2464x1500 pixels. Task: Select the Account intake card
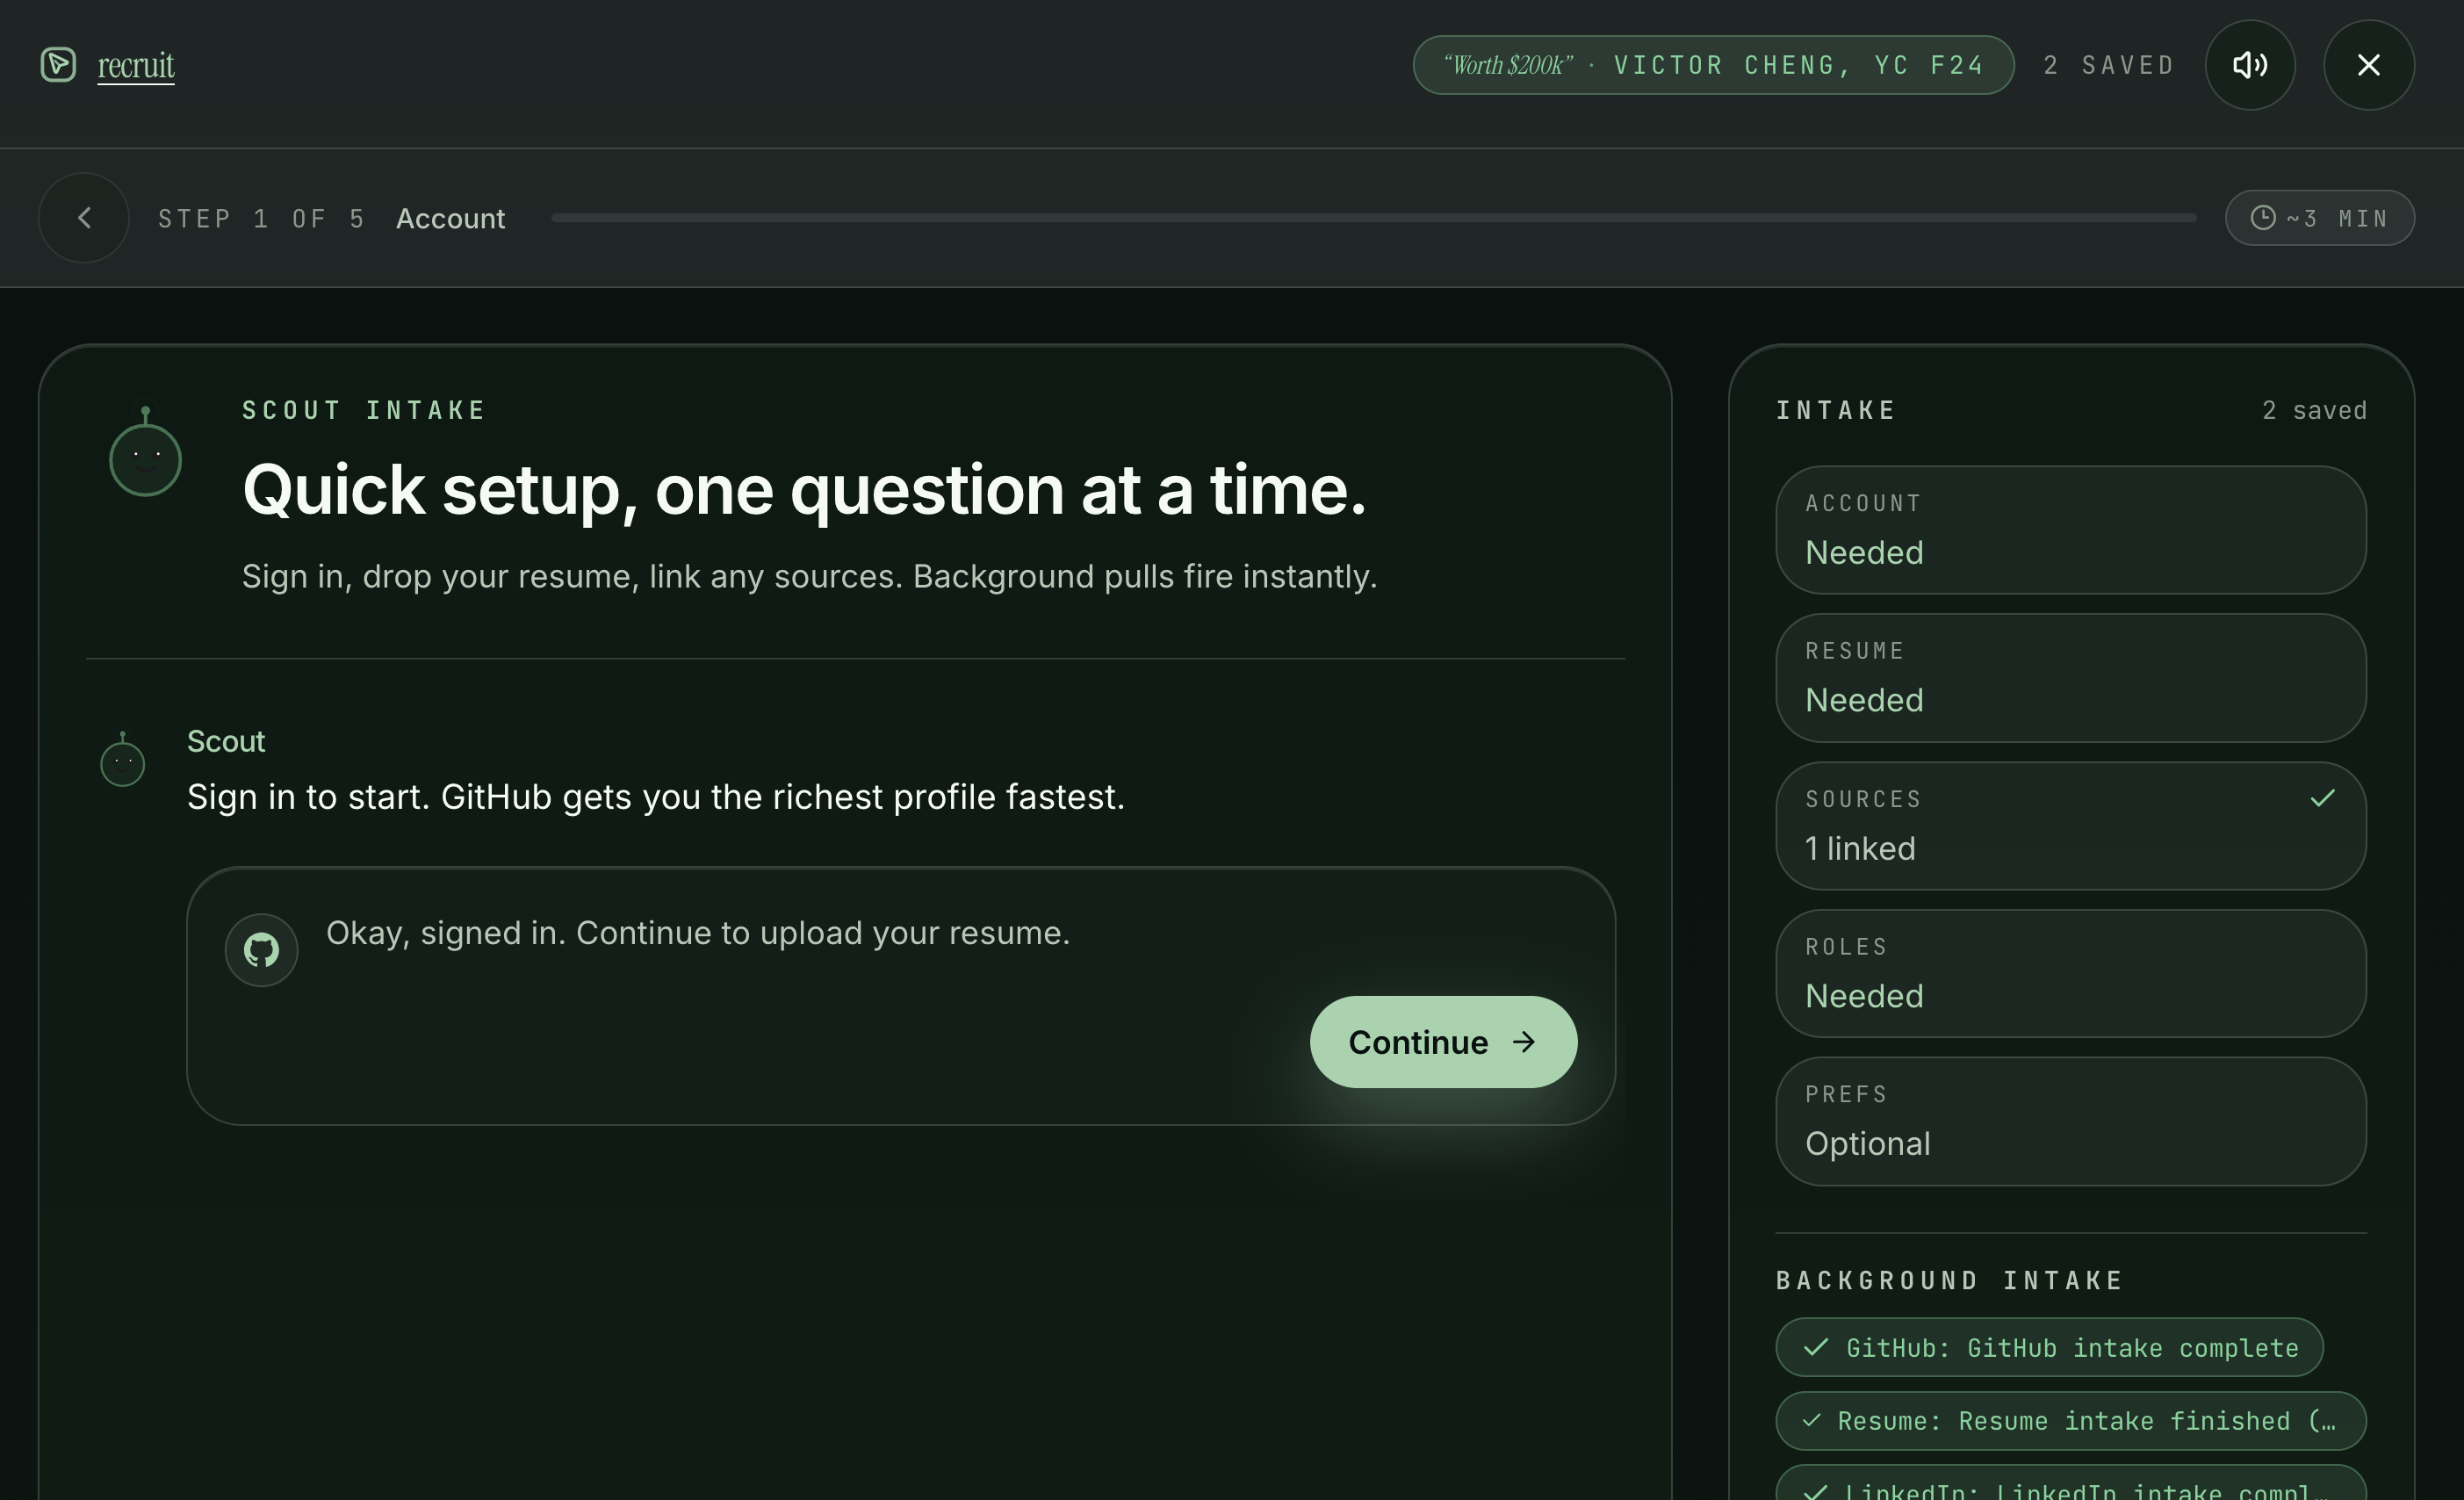click(x=2070, y=530)
